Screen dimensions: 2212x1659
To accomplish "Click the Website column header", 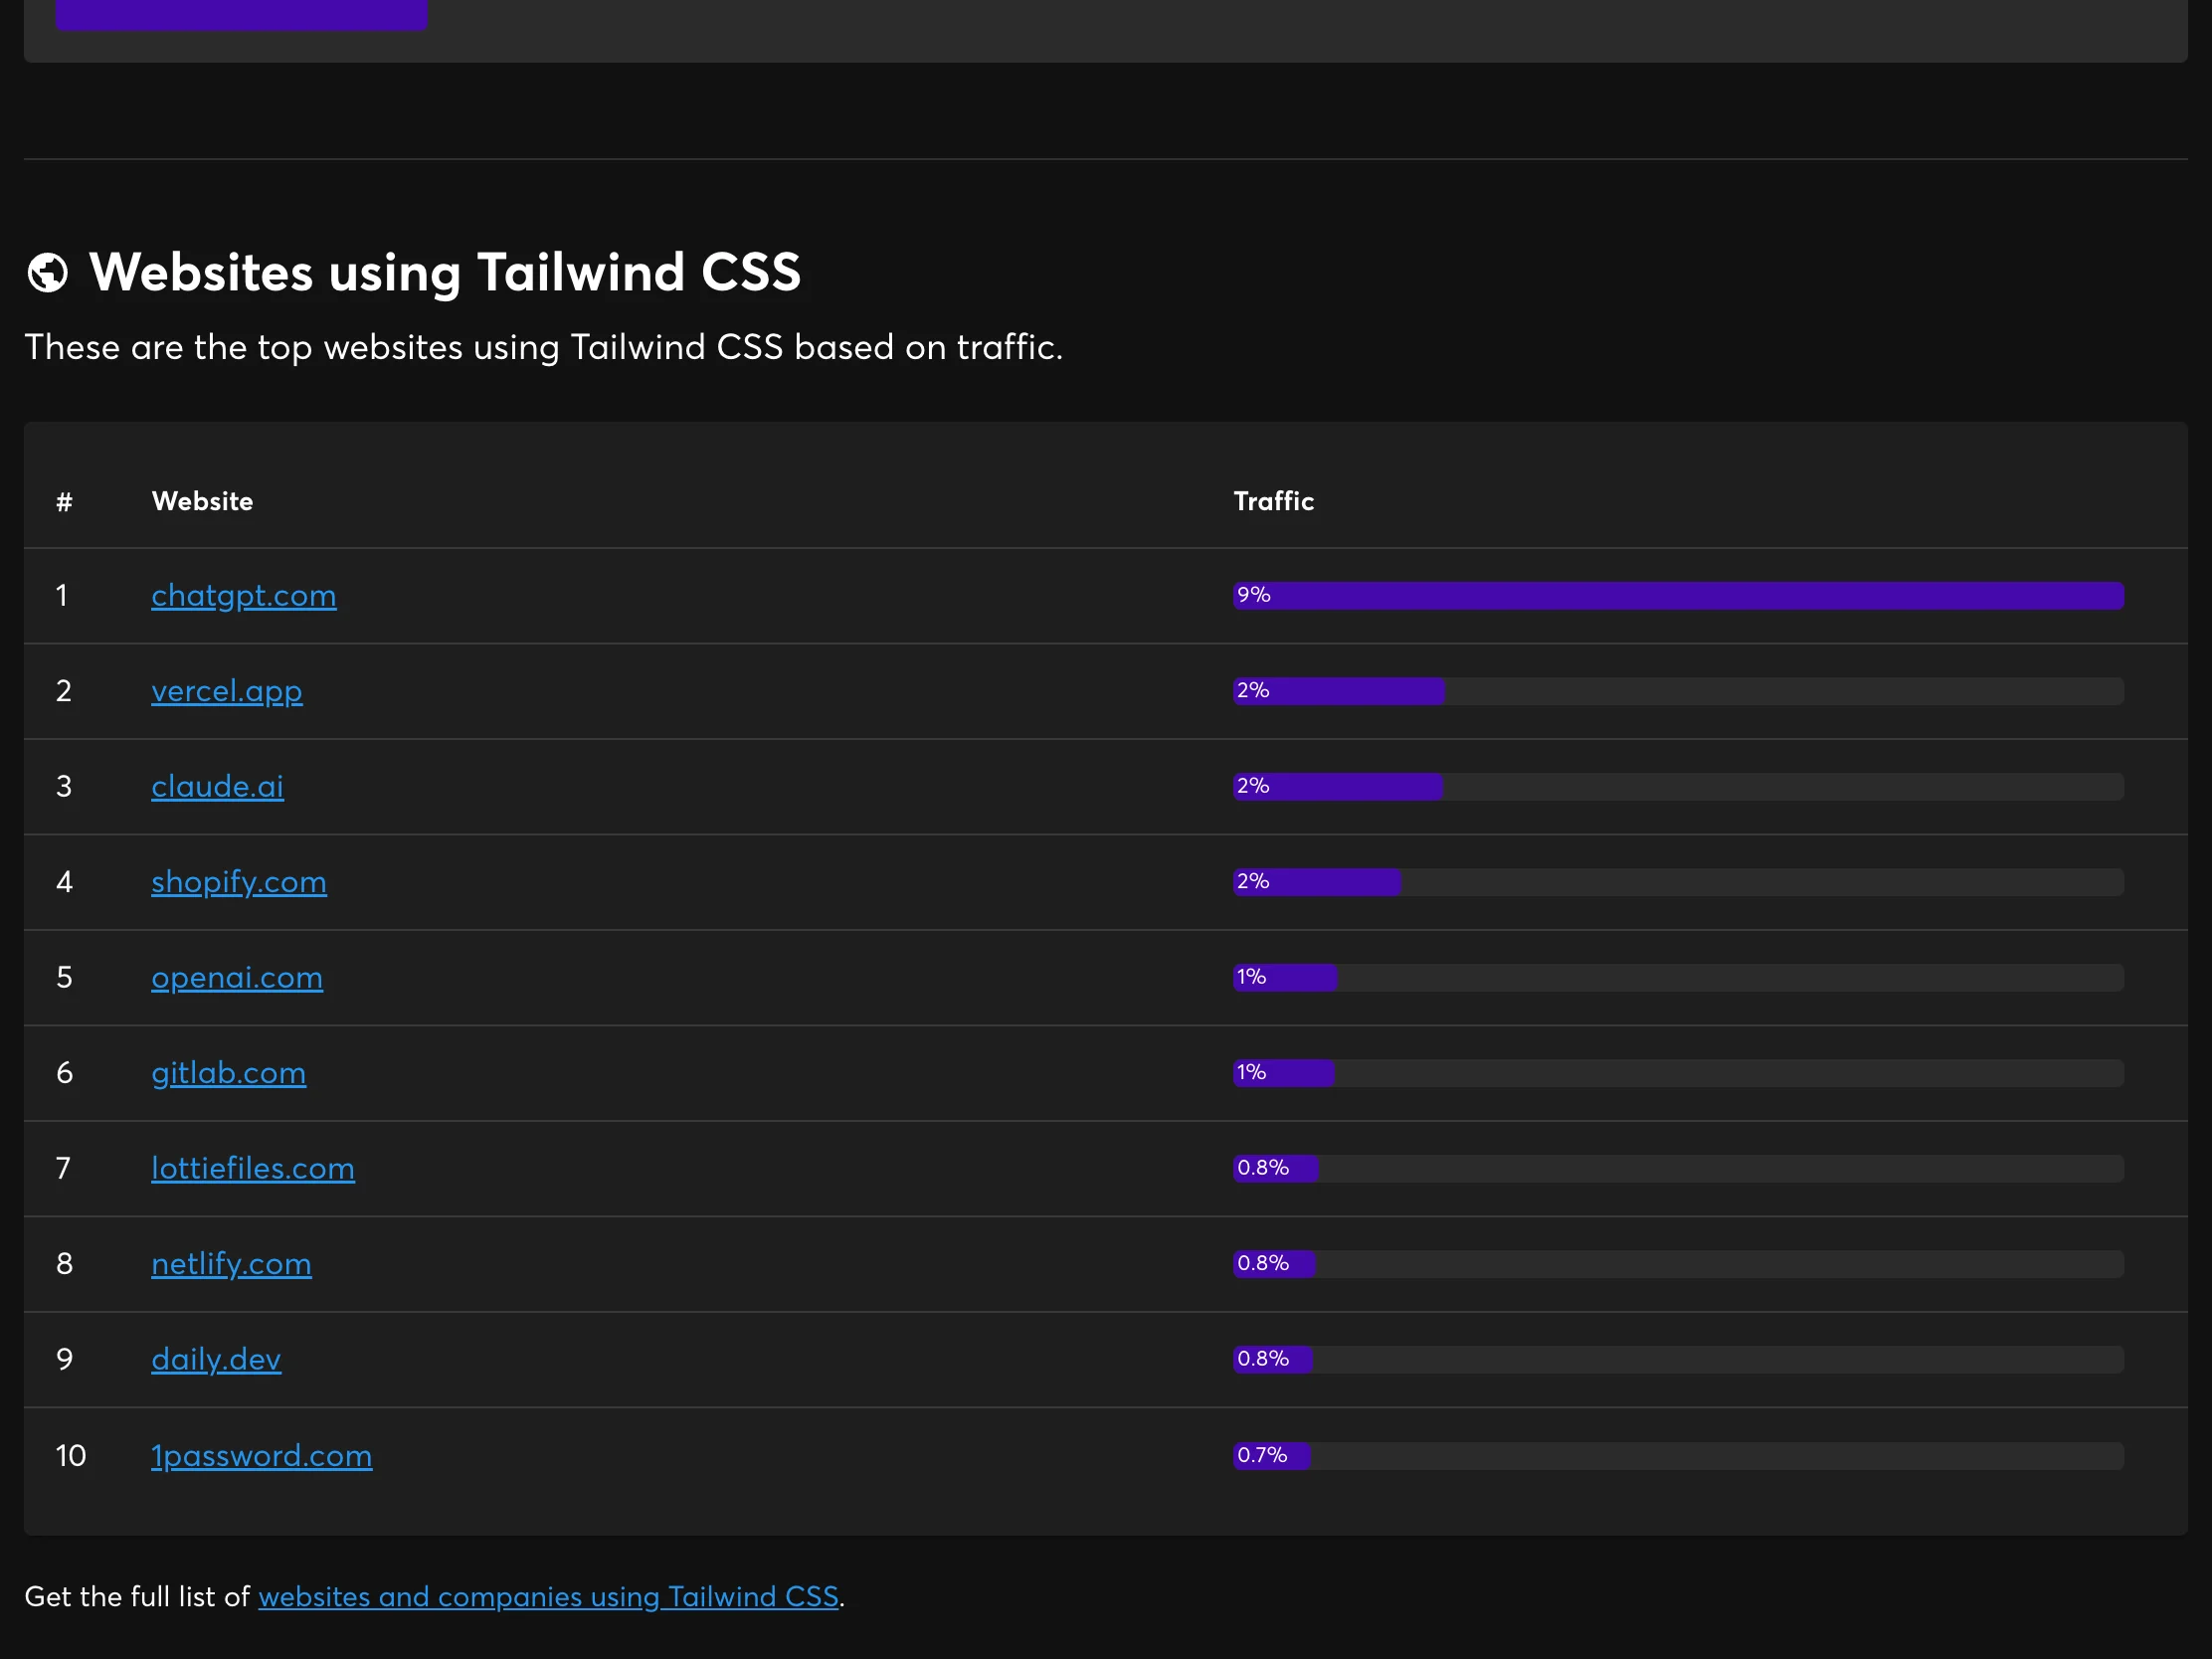I will coord(202,501).
